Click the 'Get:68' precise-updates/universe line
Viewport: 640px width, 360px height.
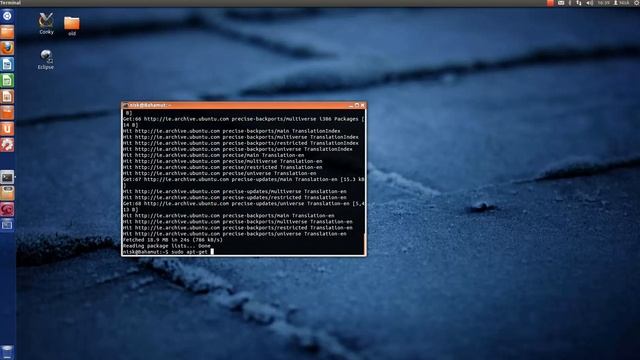coord(243,203)
